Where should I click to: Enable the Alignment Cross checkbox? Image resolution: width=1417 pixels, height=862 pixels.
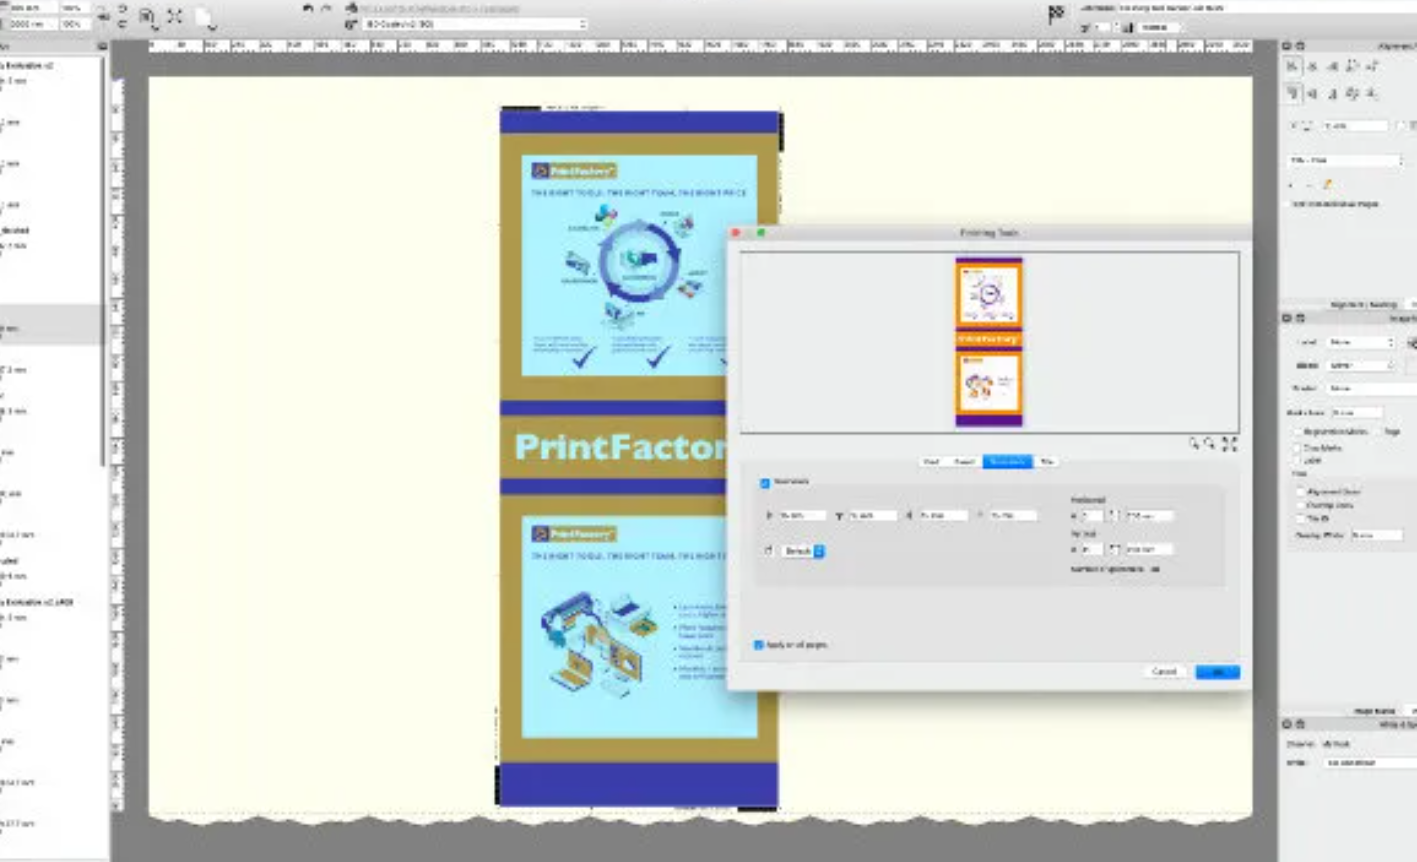click(x=1301, y=492)
